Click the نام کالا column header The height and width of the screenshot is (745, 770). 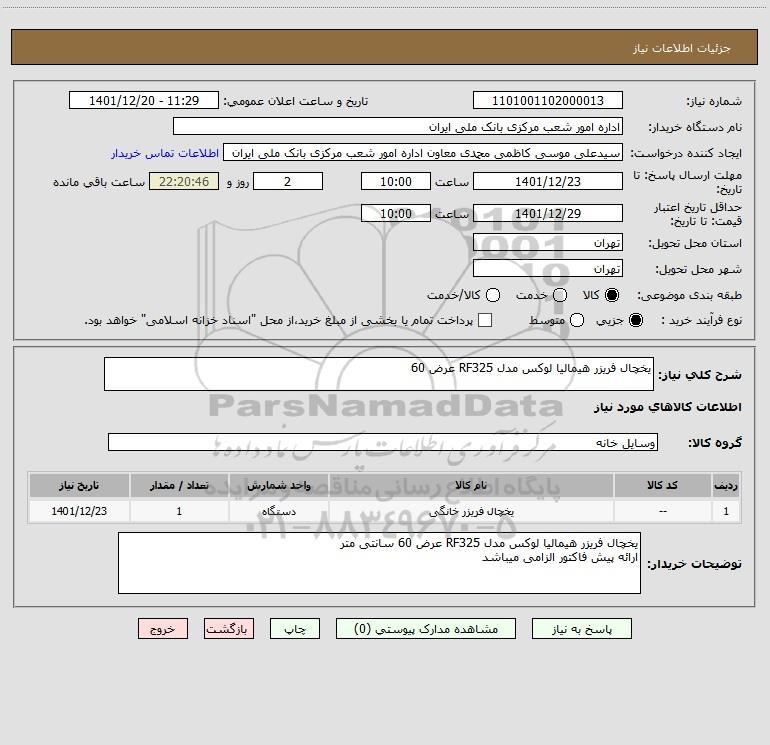(x=471, y=485)
